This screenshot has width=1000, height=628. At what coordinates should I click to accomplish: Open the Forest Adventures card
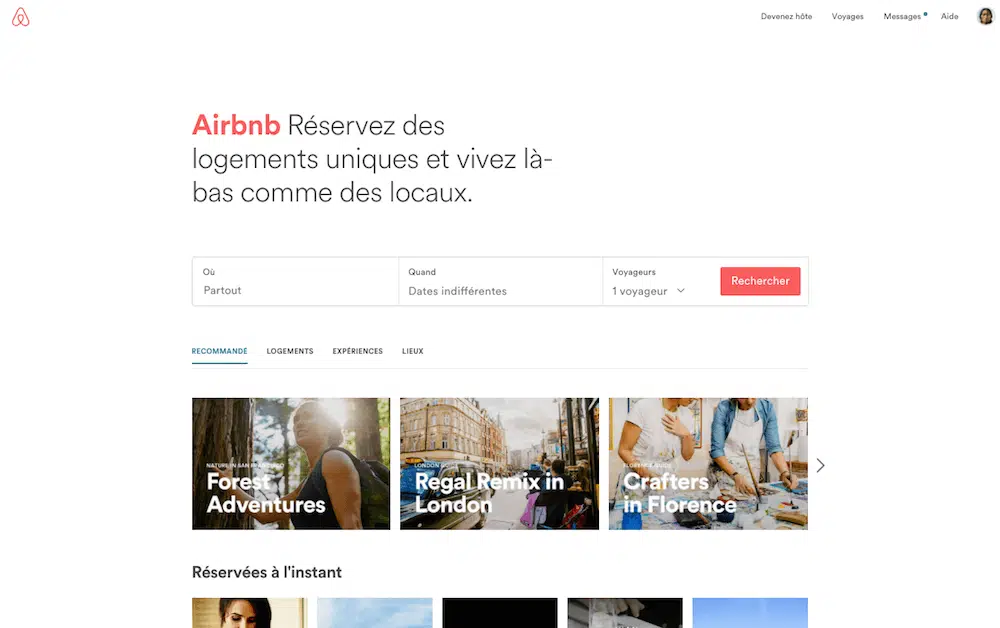291,464
